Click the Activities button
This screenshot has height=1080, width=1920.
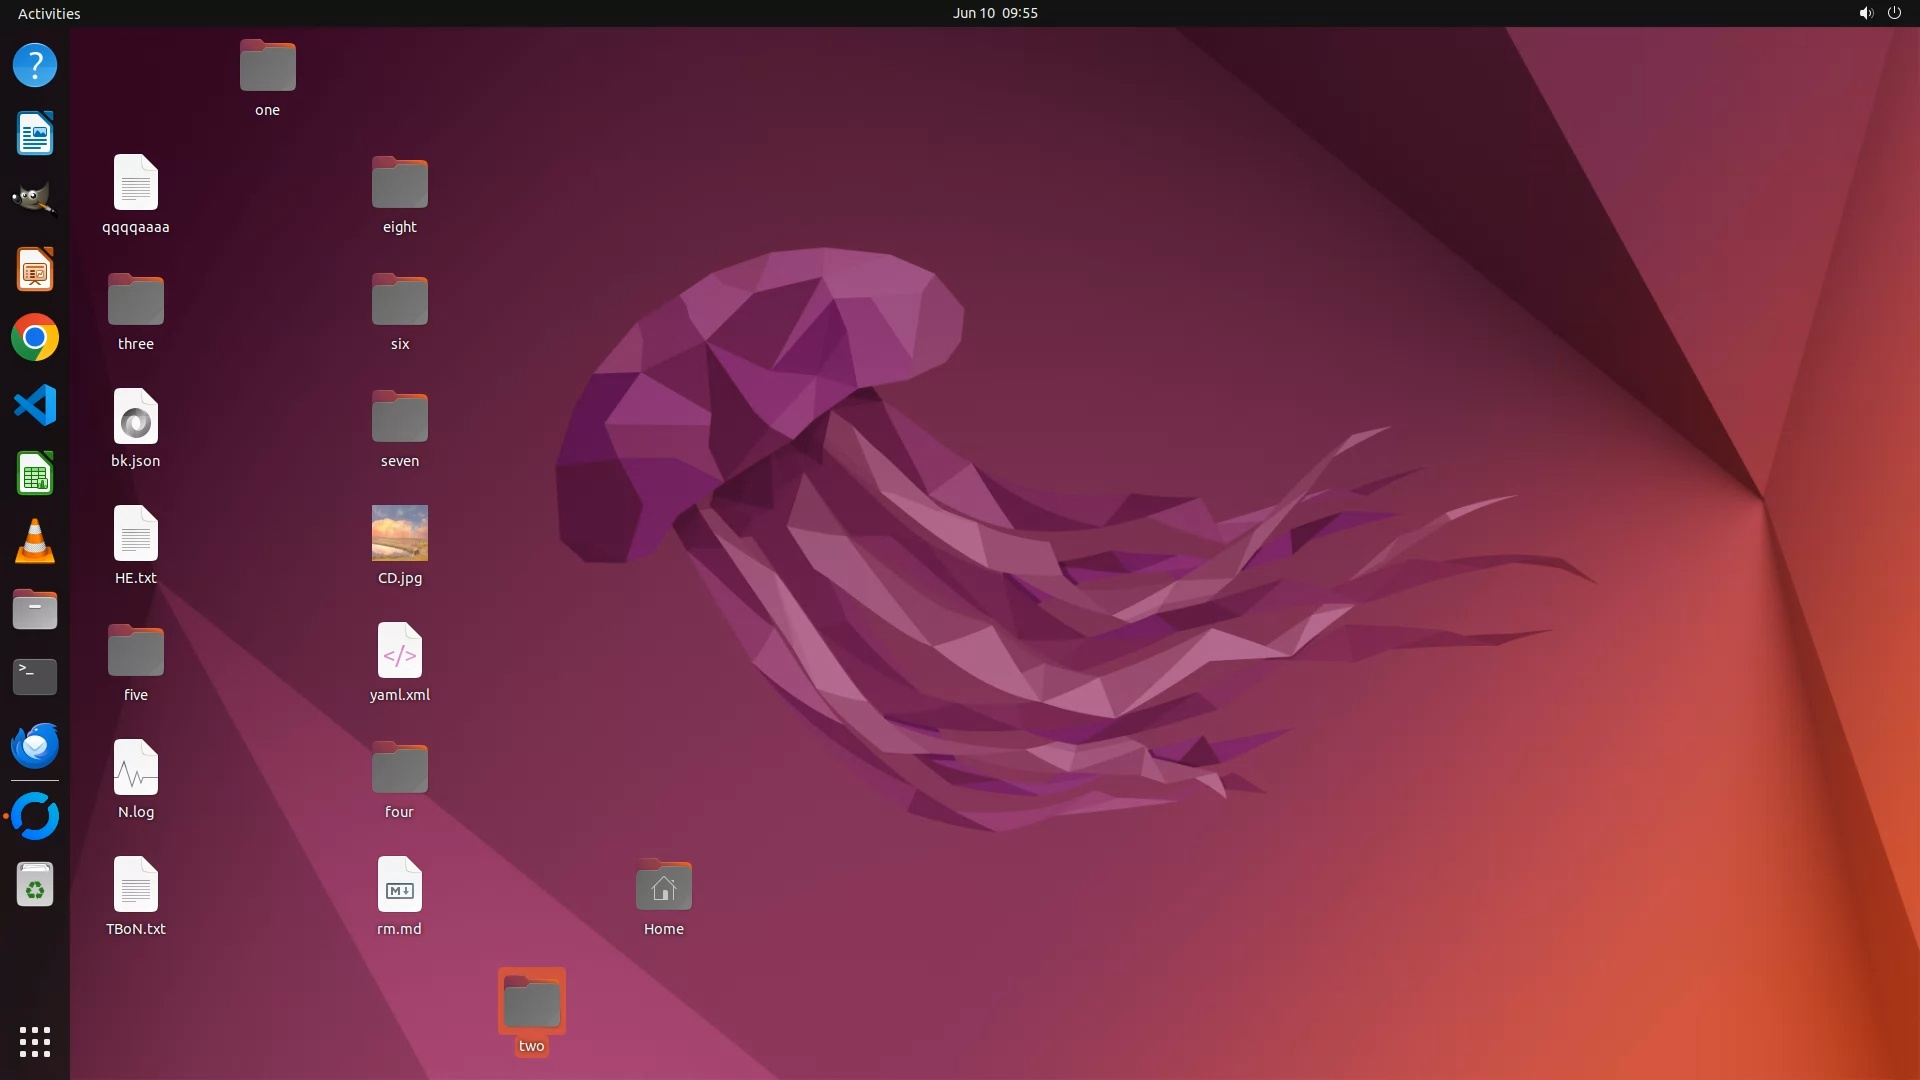click(49, 13)
